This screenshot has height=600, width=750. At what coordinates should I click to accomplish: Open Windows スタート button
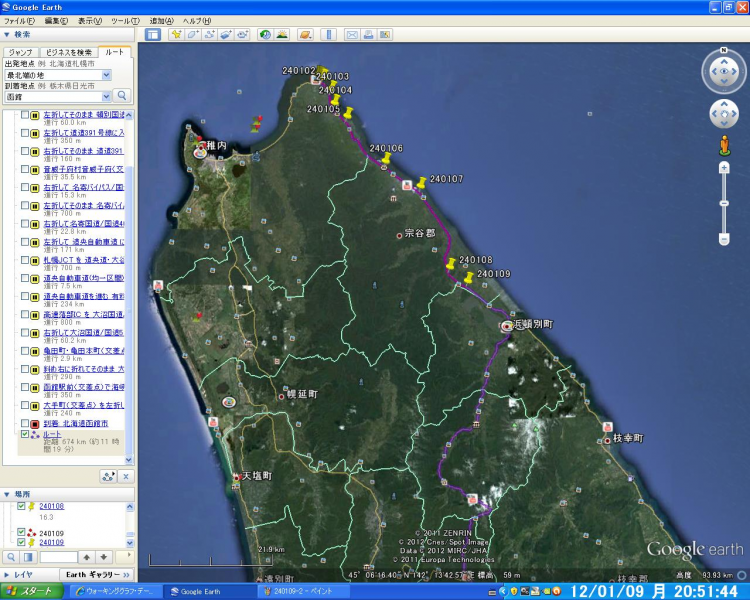coord(32,591)
